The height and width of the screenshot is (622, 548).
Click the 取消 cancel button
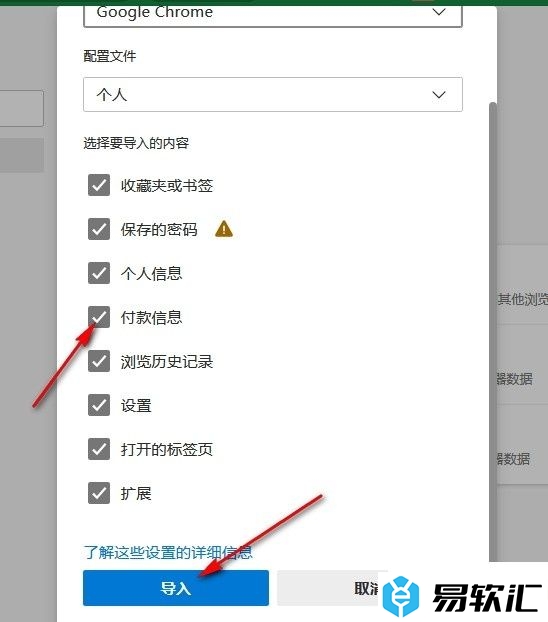328,588
